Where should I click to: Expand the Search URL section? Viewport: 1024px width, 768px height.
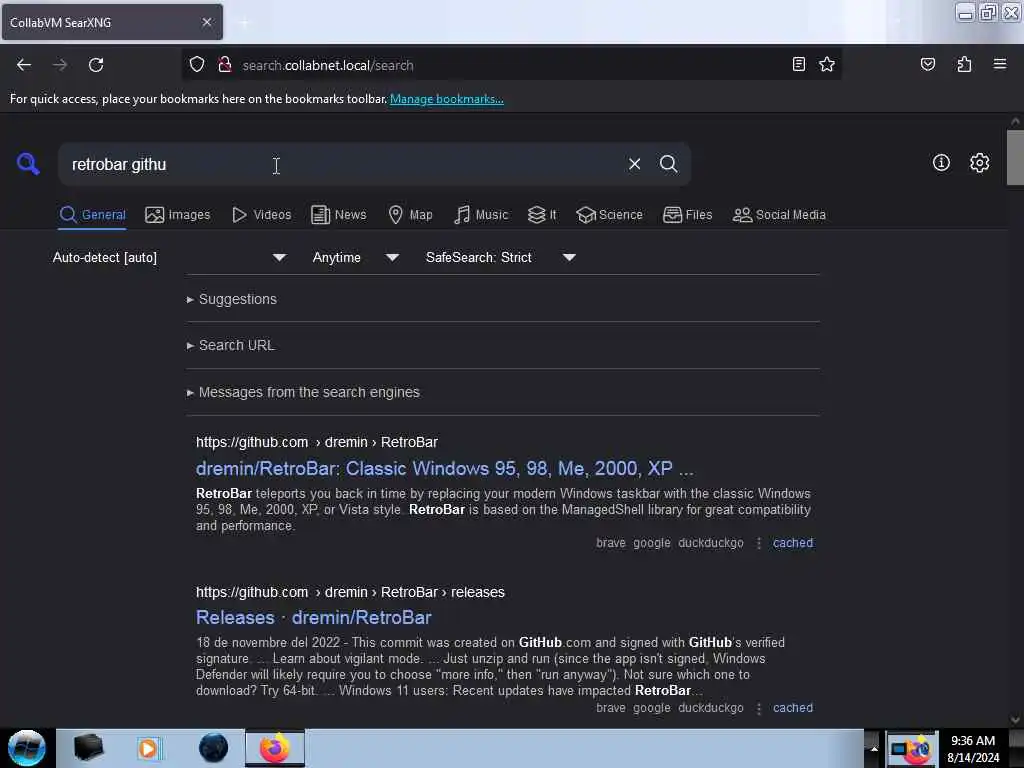point(231,345)
